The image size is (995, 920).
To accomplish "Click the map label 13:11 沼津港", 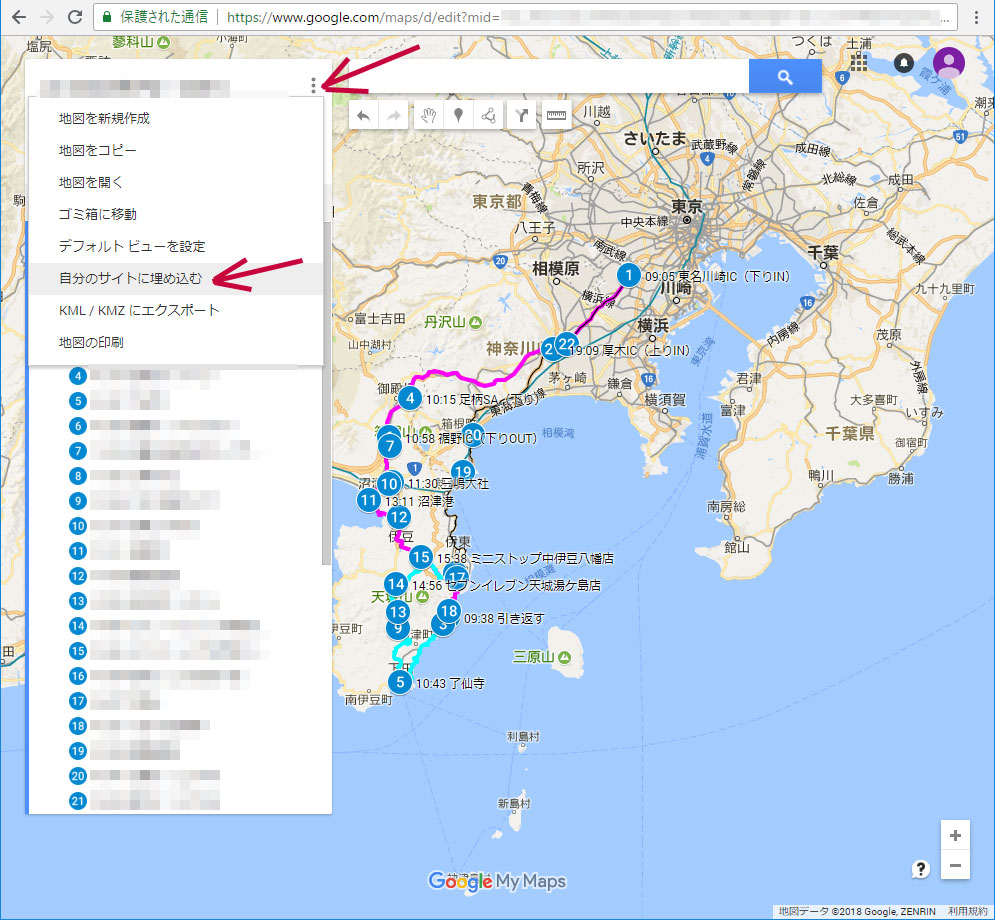I will [419, 501].
